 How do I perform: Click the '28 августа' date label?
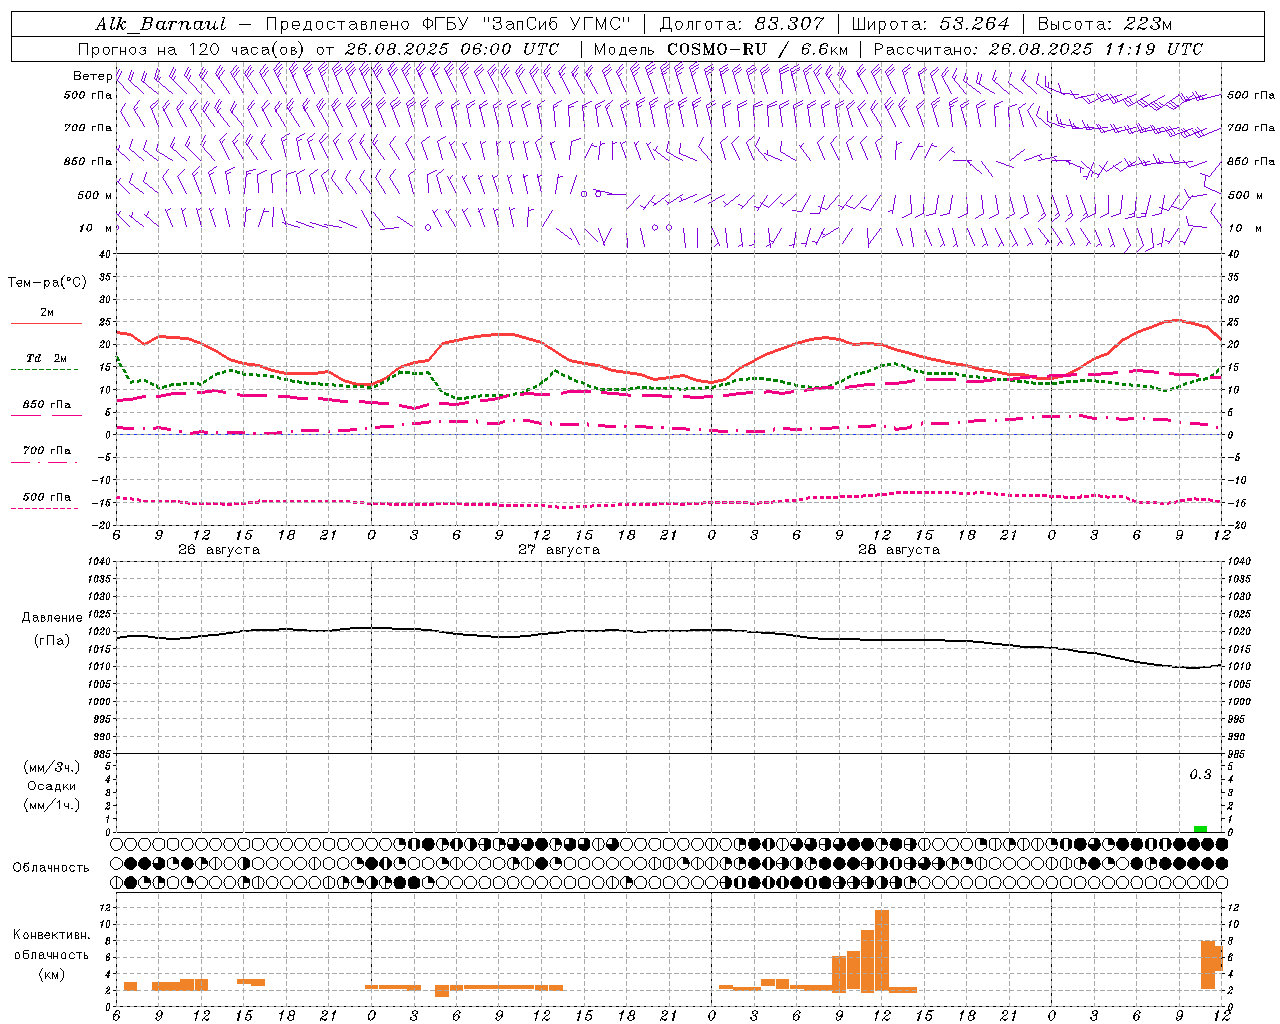pos(899,550)
